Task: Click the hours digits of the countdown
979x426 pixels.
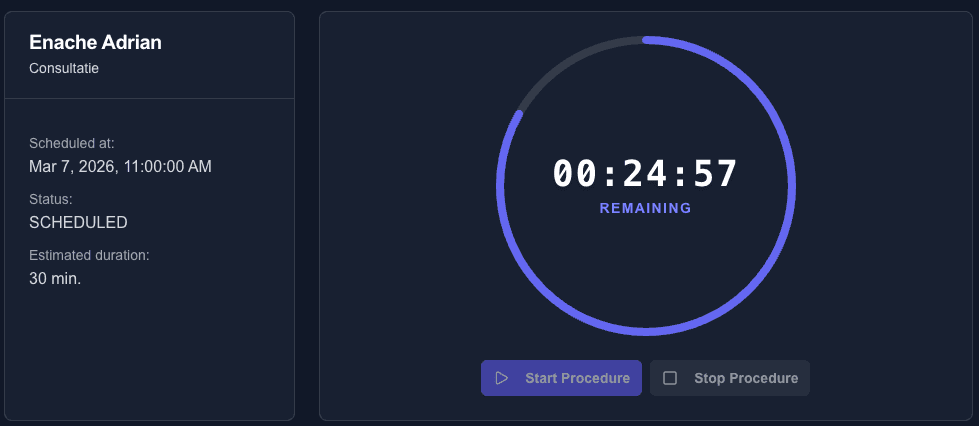Action: [x=575, y=174]
